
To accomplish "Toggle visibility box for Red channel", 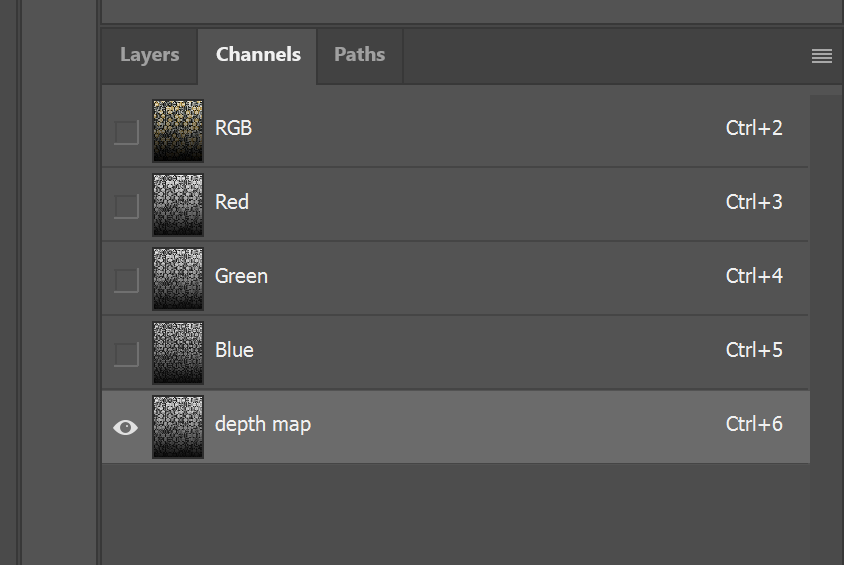I will 126,206.
